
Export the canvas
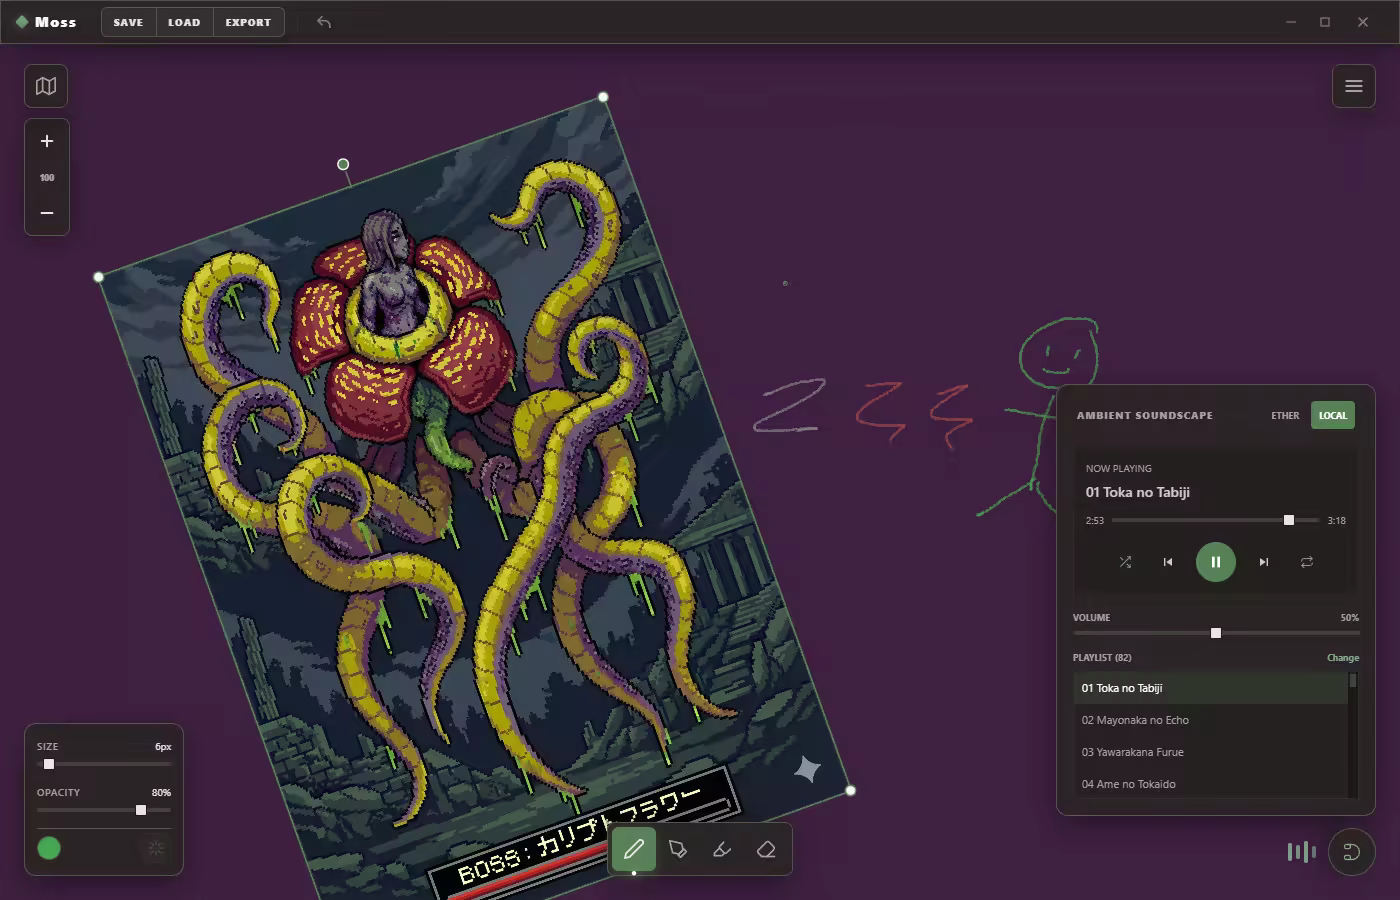pyautogui.click(x=248, y=21)
